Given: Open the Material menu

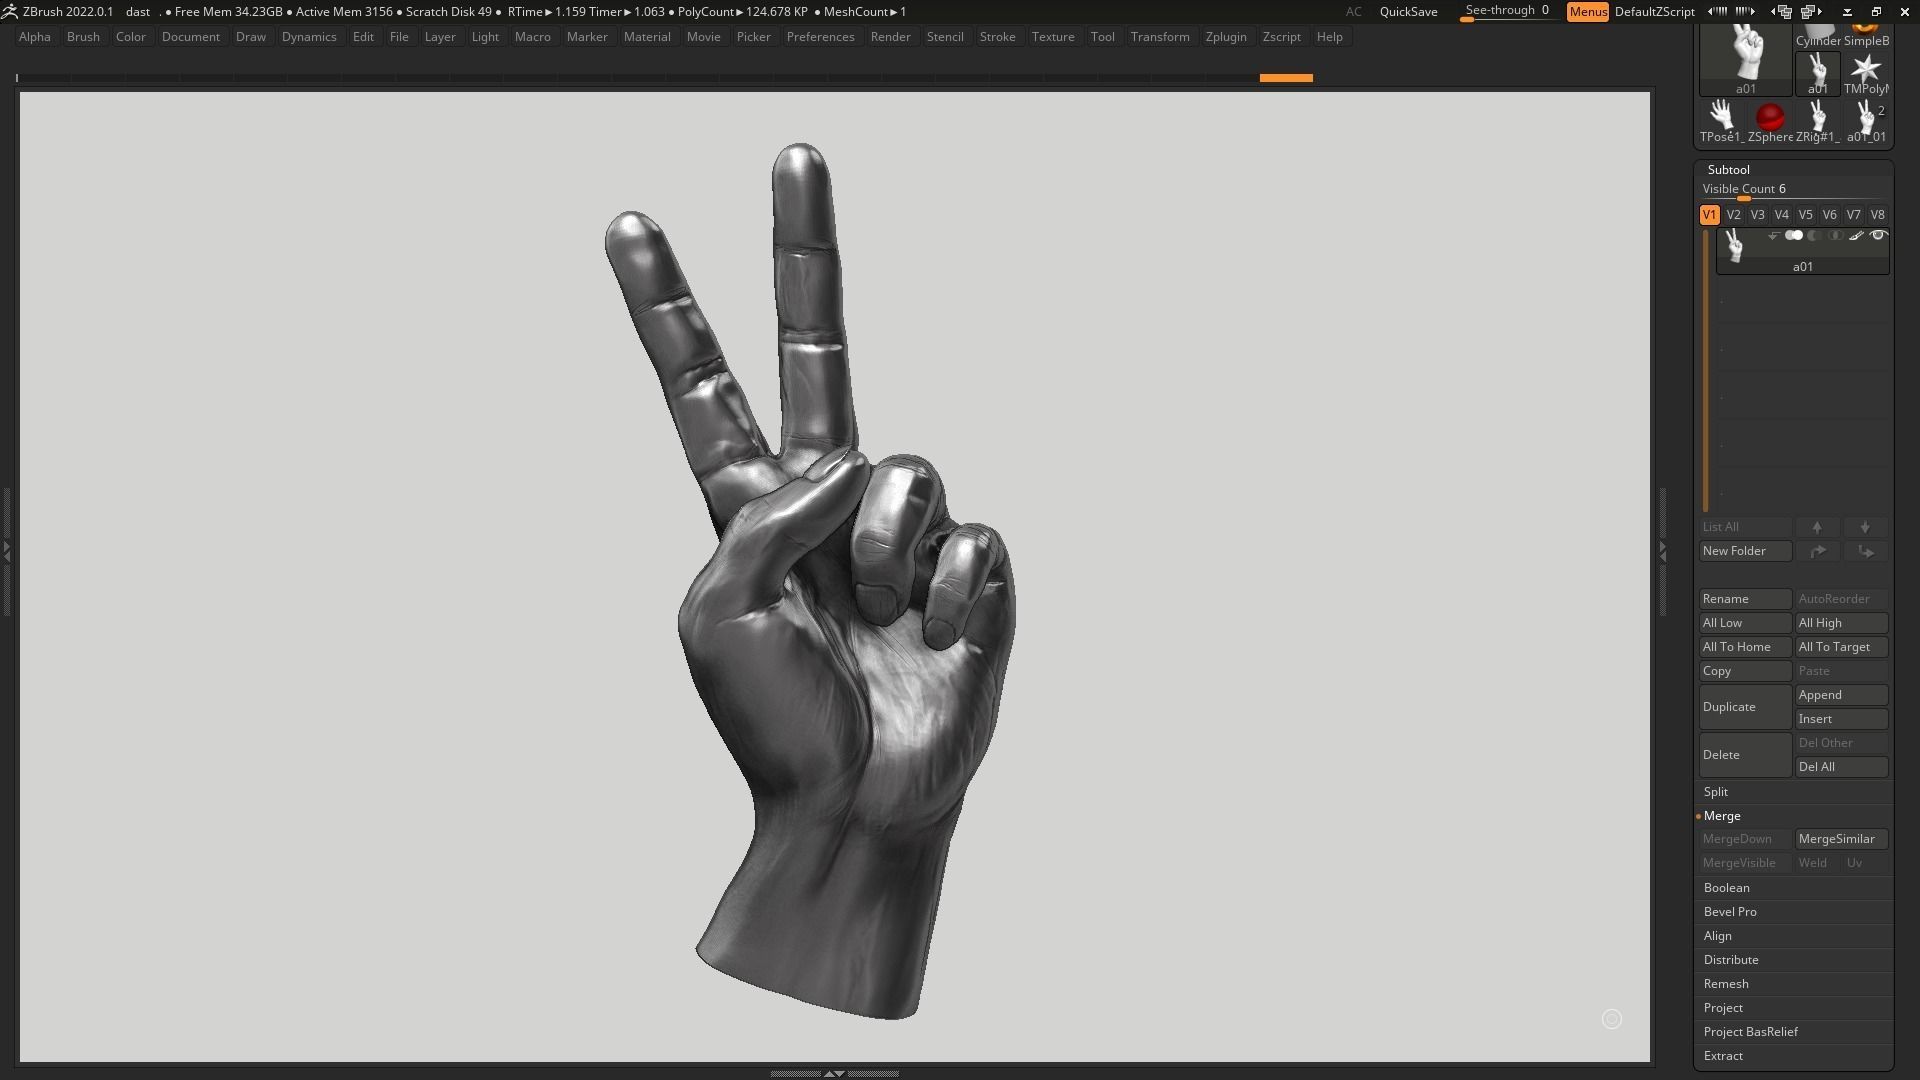Looking at the screenshot, I should point(647,37).
